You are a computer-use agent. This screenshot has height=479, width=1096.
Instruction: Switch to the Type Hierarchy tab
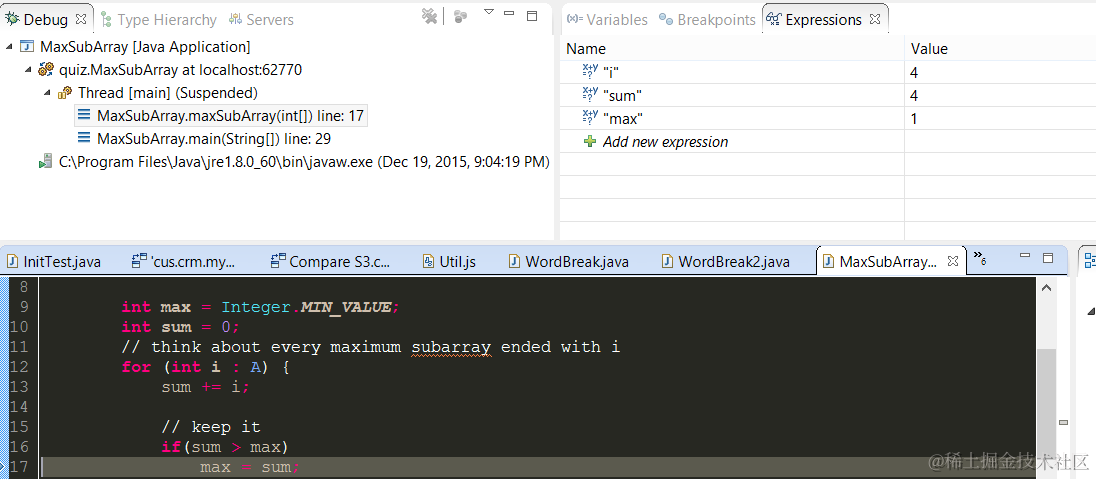tap(159, 20)
